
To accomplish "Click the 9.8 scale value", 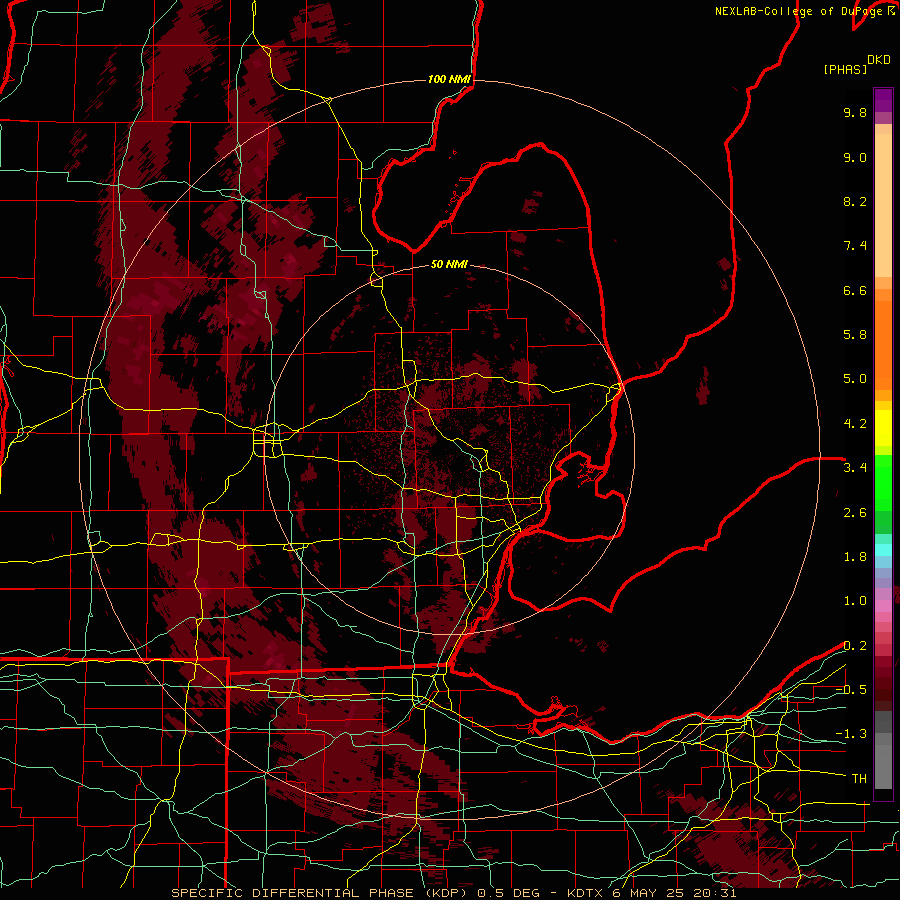I will click(855, 112).
